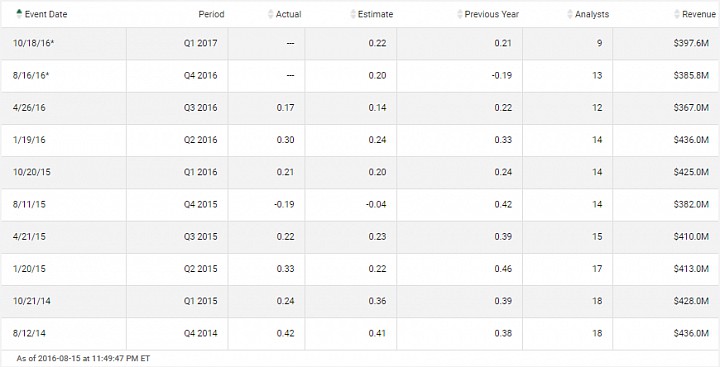This screenshot has height=367, width=720.
Task: Sort table by Period column header
Action: coord(211,14)
